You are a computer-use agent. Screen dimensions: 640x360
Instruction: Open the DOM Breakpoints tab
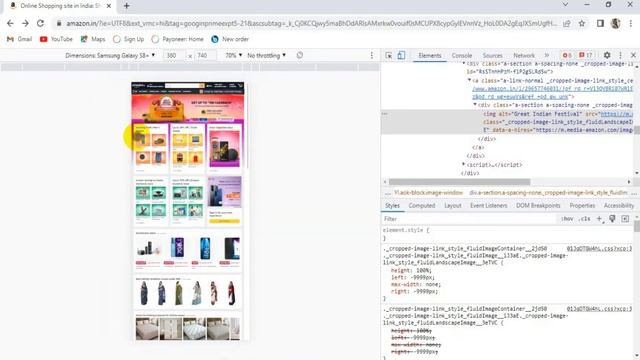538,206
